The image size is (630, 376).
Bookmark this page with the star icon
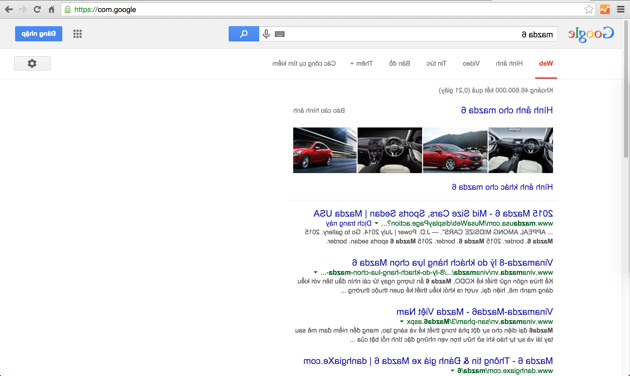(x=589, y=9)
